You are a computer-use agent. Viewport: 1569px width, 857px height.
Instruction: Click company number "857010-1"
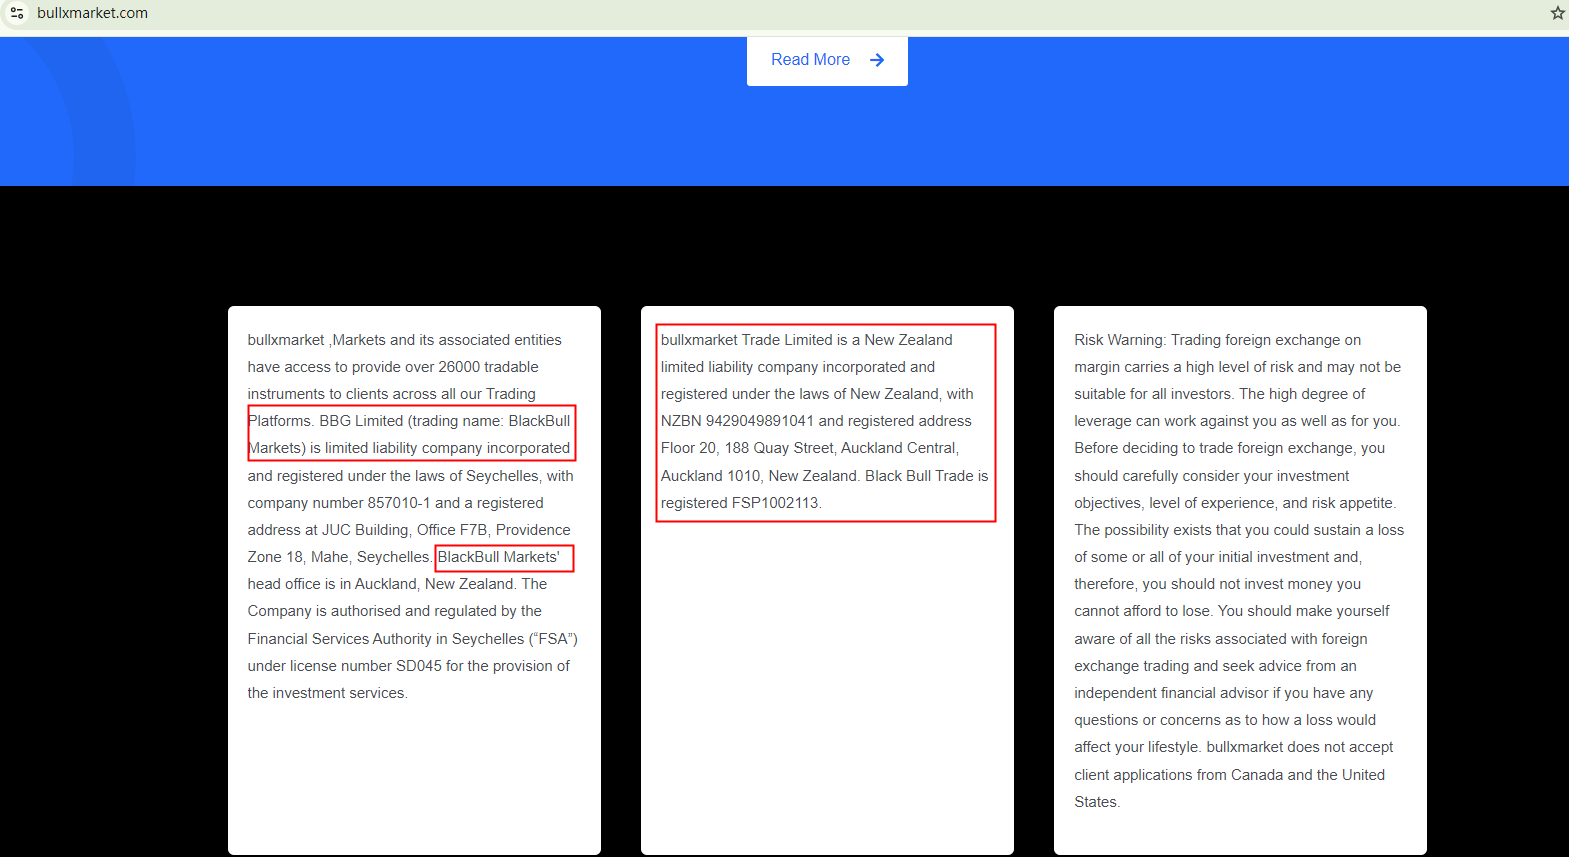[x=399, y=503]
